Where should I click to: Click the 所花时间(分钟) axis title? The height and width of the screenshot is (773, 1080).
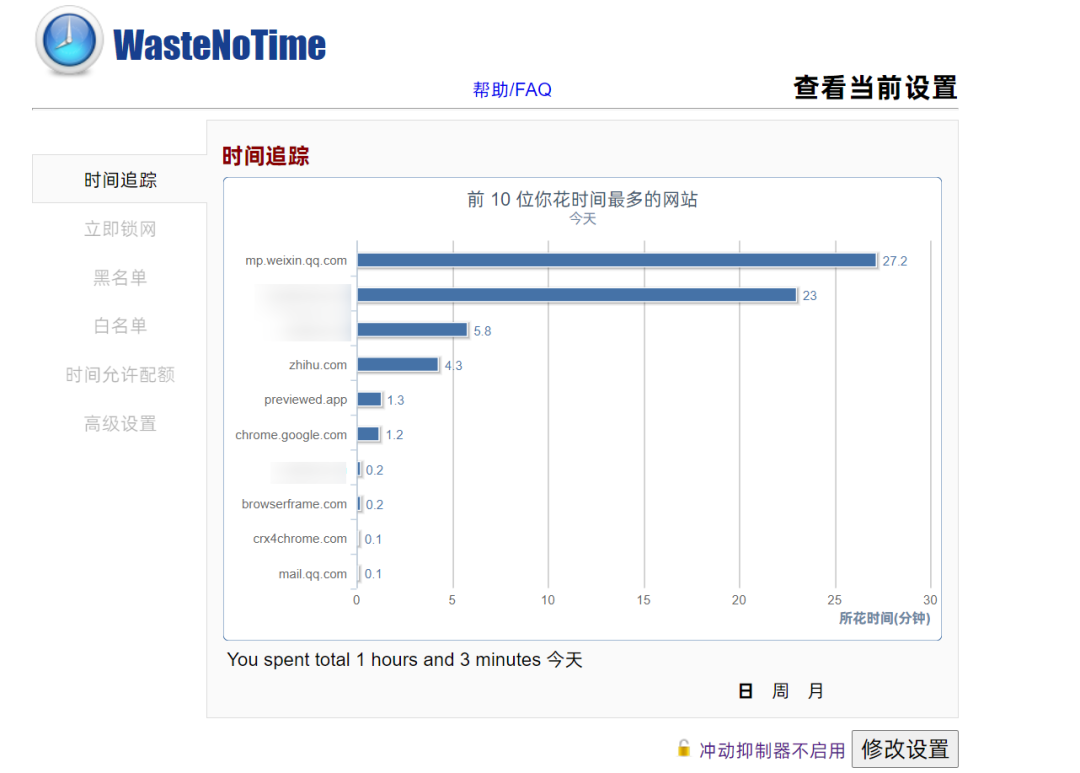884,618
